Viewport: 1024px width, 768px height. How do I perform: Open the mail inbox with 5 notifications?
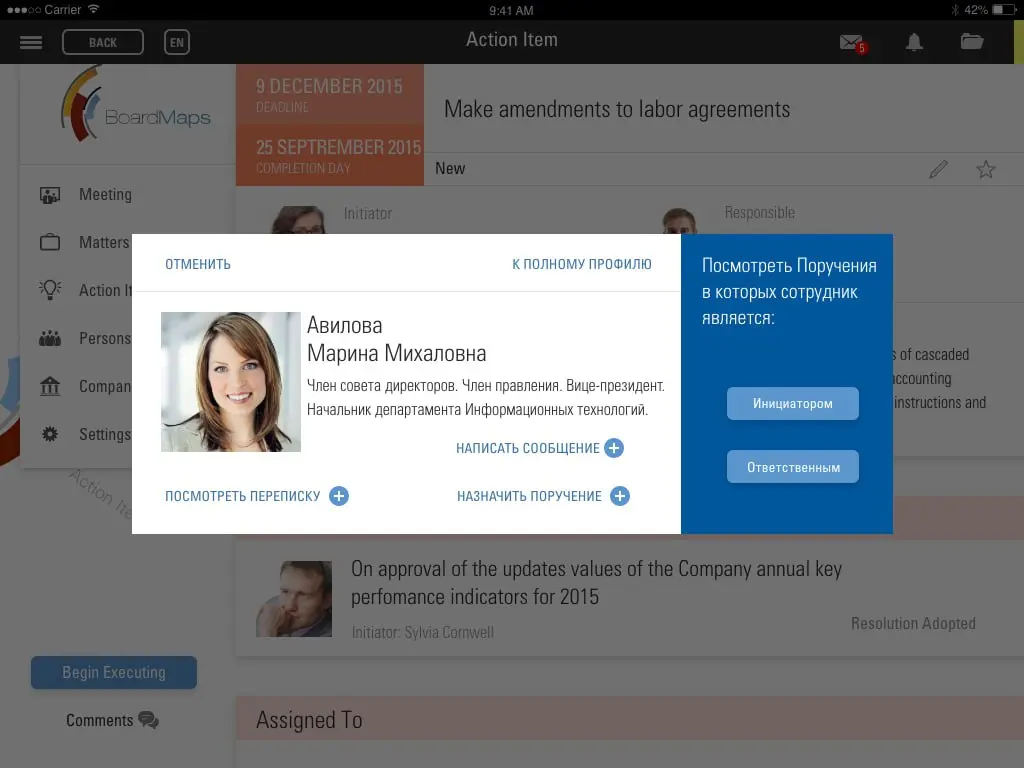coord(853,44)
